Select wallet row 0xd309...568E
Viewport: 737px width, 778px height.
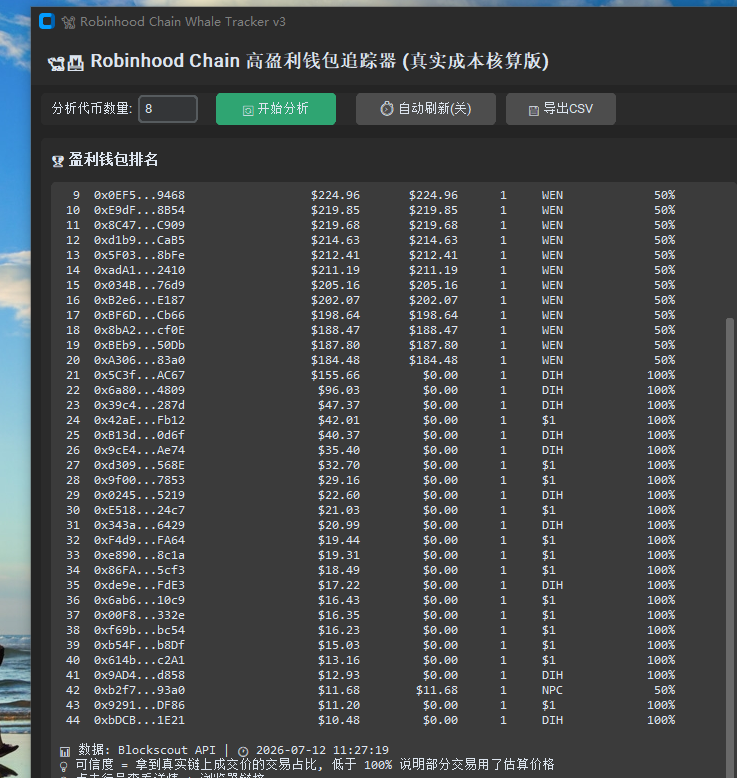pyautogui.click(x=370, y=465)
